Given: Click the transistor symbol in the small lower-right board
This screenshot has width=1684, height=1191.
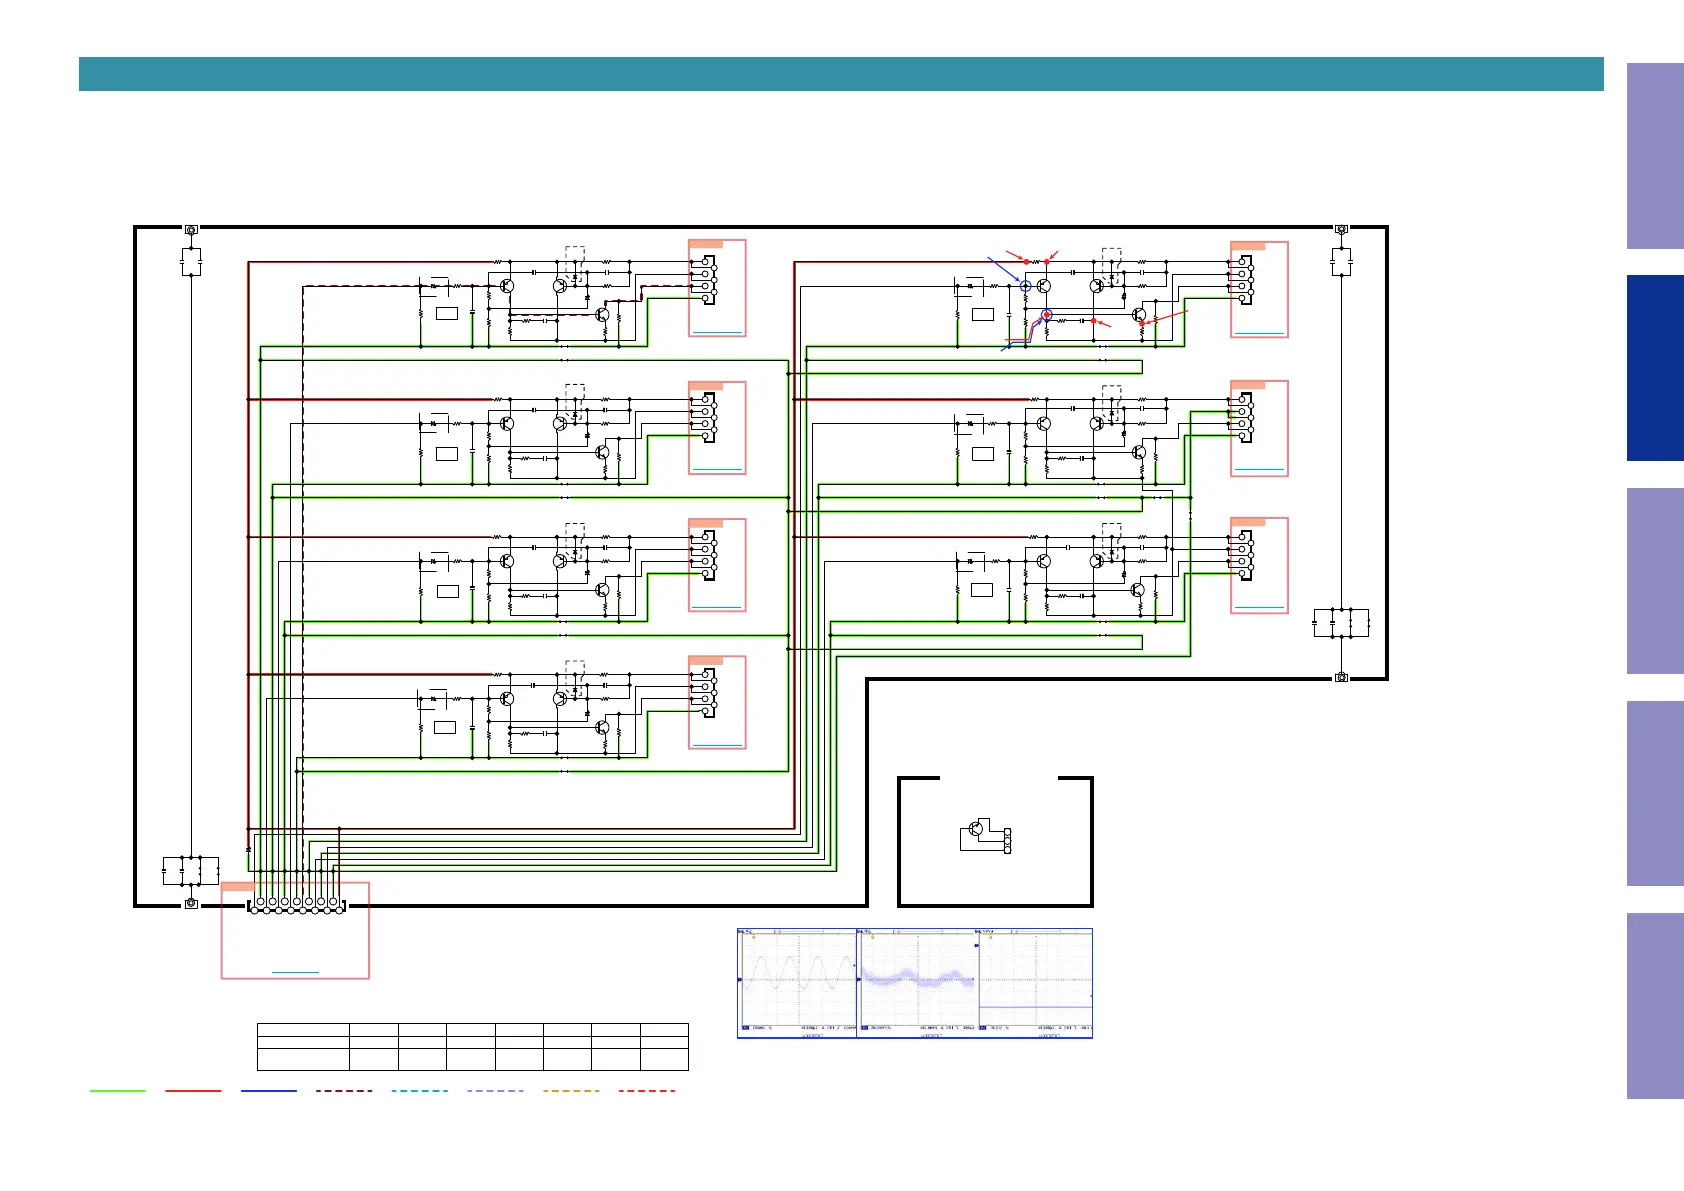Looking at the screenshot, I should click(x=976, y=829).
